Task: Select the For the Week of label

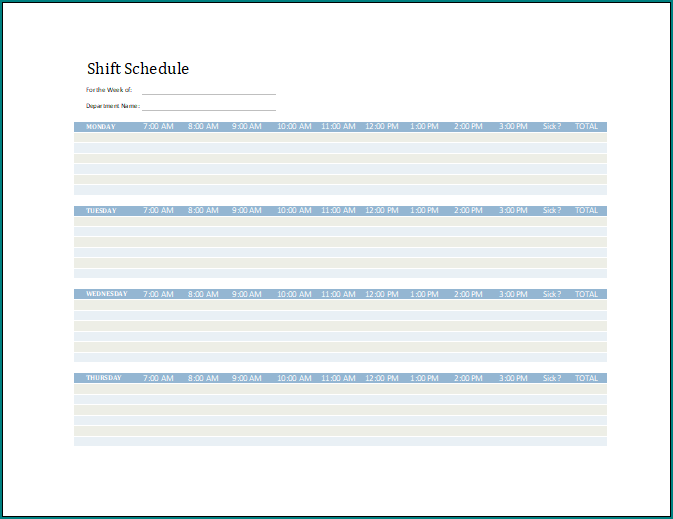Action: (109, 90)
